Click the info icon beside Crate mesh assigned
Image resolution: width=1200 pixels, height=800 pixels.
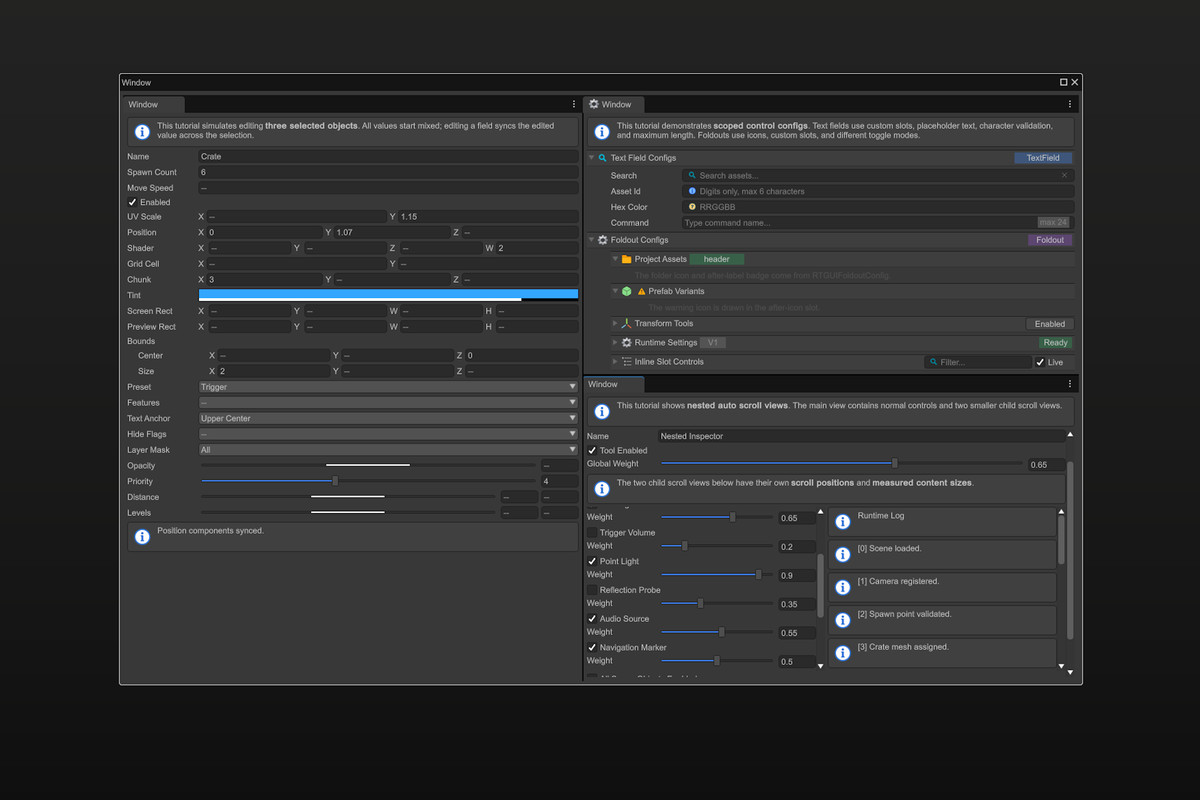tap(843, 653)
